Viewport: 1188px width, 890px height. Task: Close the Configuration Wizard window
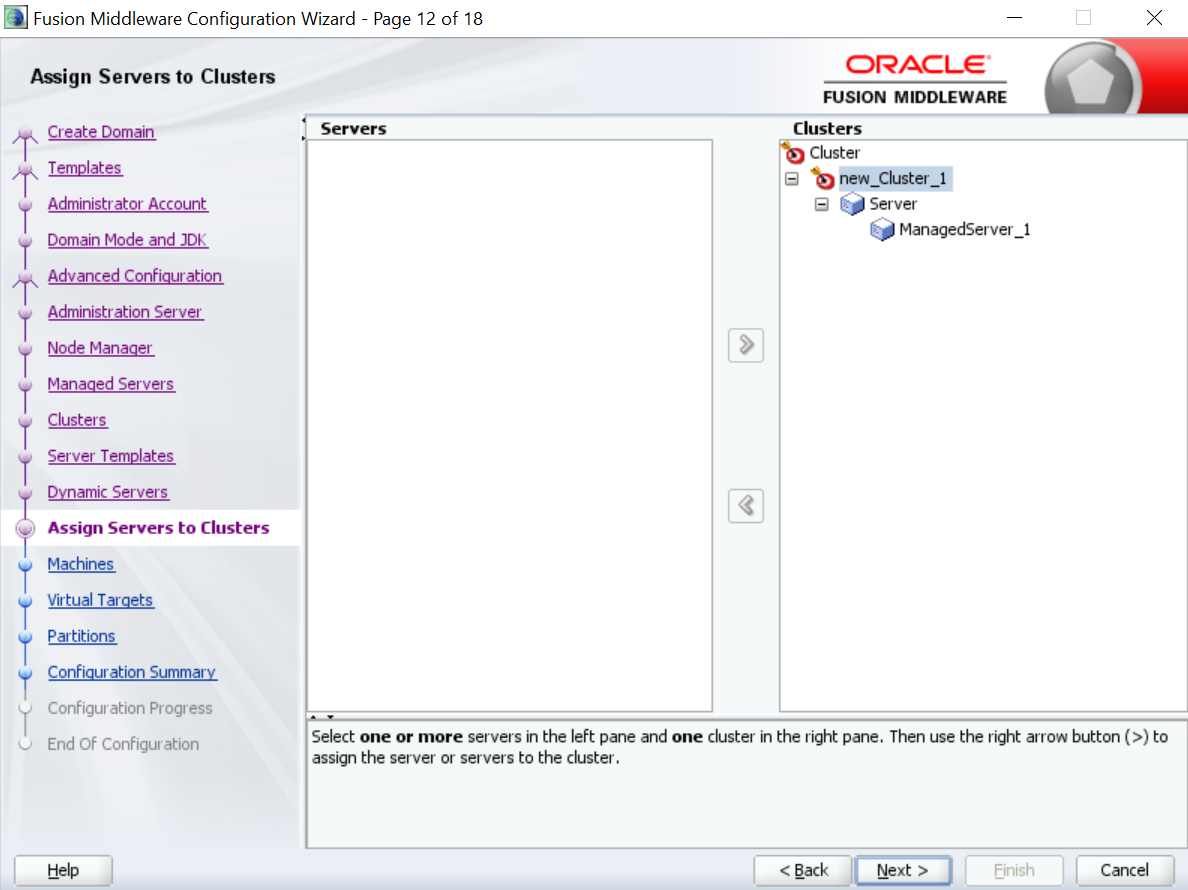[x=1154, y=17]
